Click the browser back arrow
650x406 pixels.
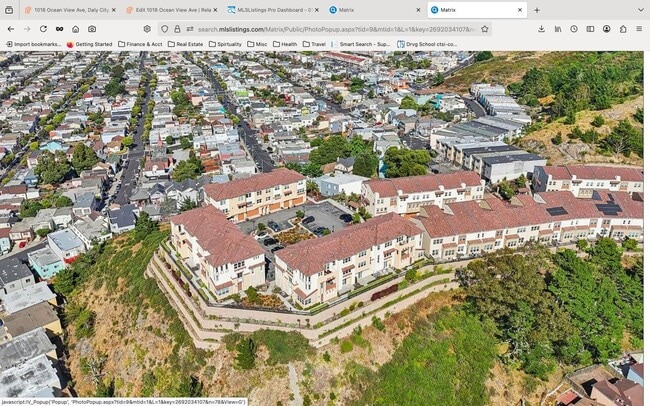coord(10,29)
